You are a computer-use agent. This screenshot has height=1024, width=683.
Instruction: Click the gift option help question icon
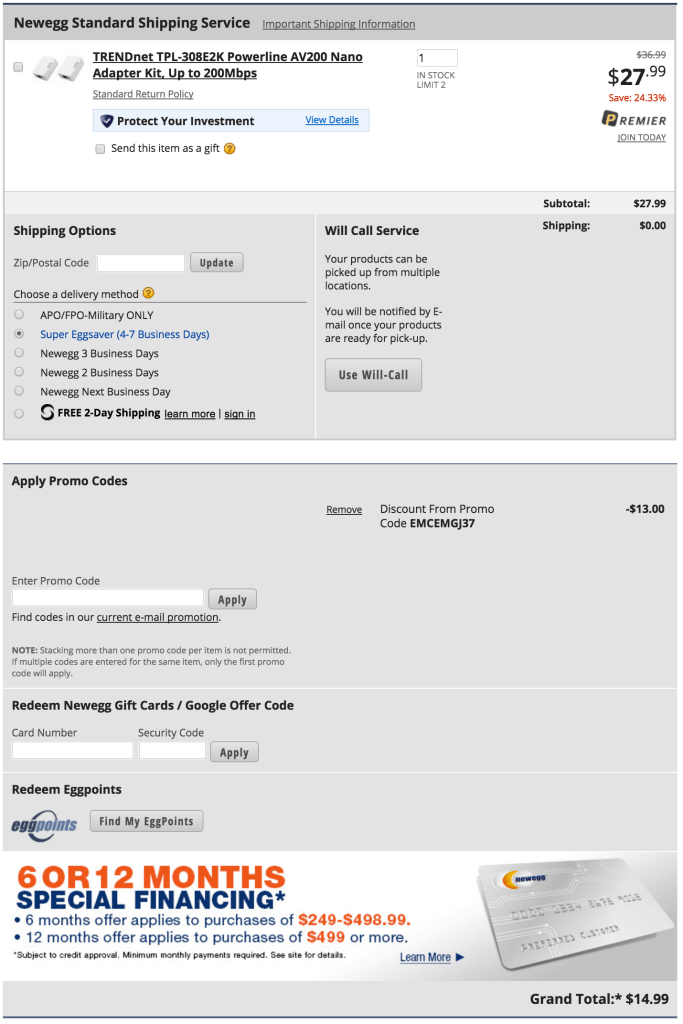229,149
